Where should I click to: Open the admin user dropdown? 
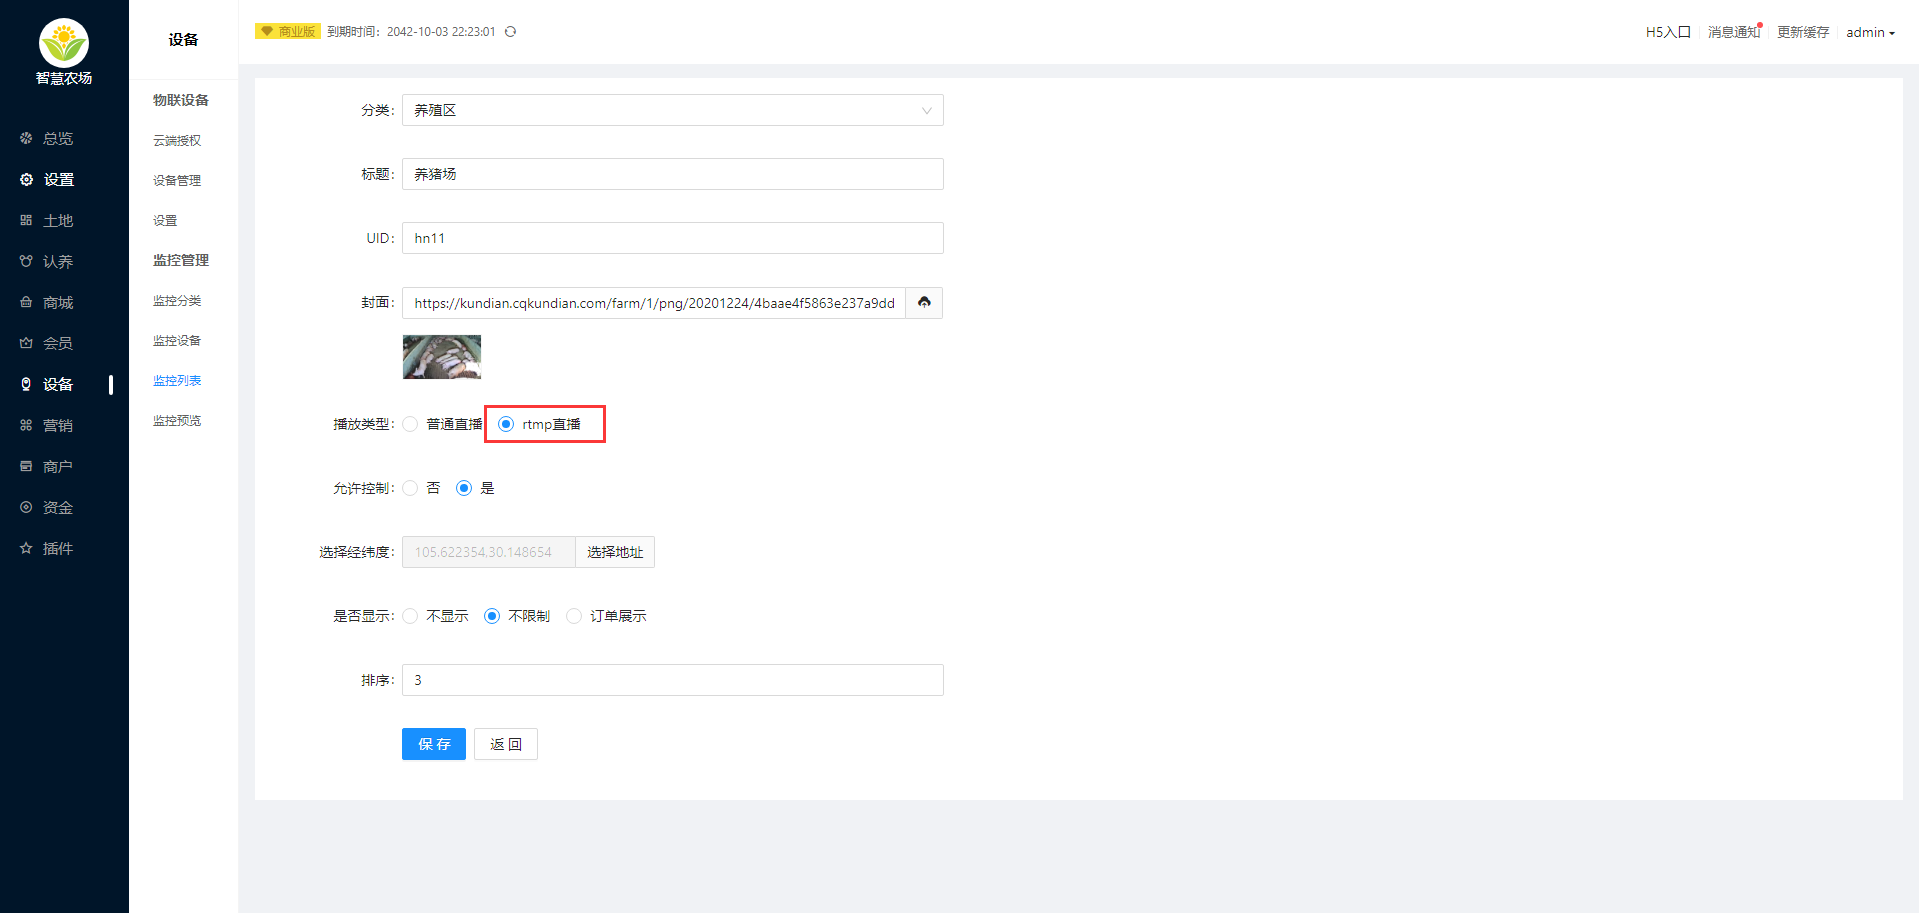(1870, 32)
